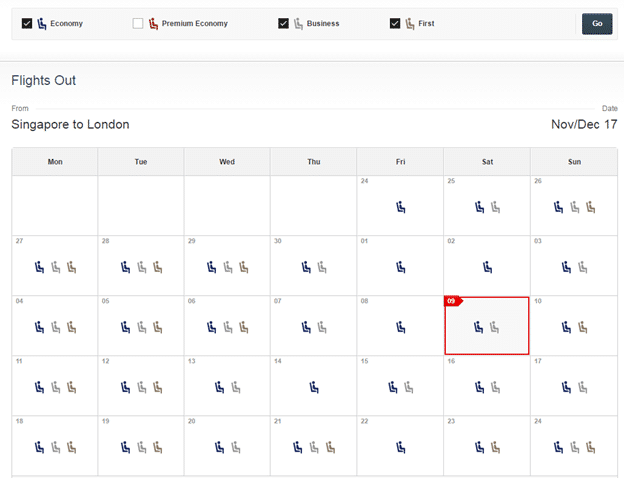Click the Flights Out heading
The image size is (624, 478).
click(x=43, y=80)
